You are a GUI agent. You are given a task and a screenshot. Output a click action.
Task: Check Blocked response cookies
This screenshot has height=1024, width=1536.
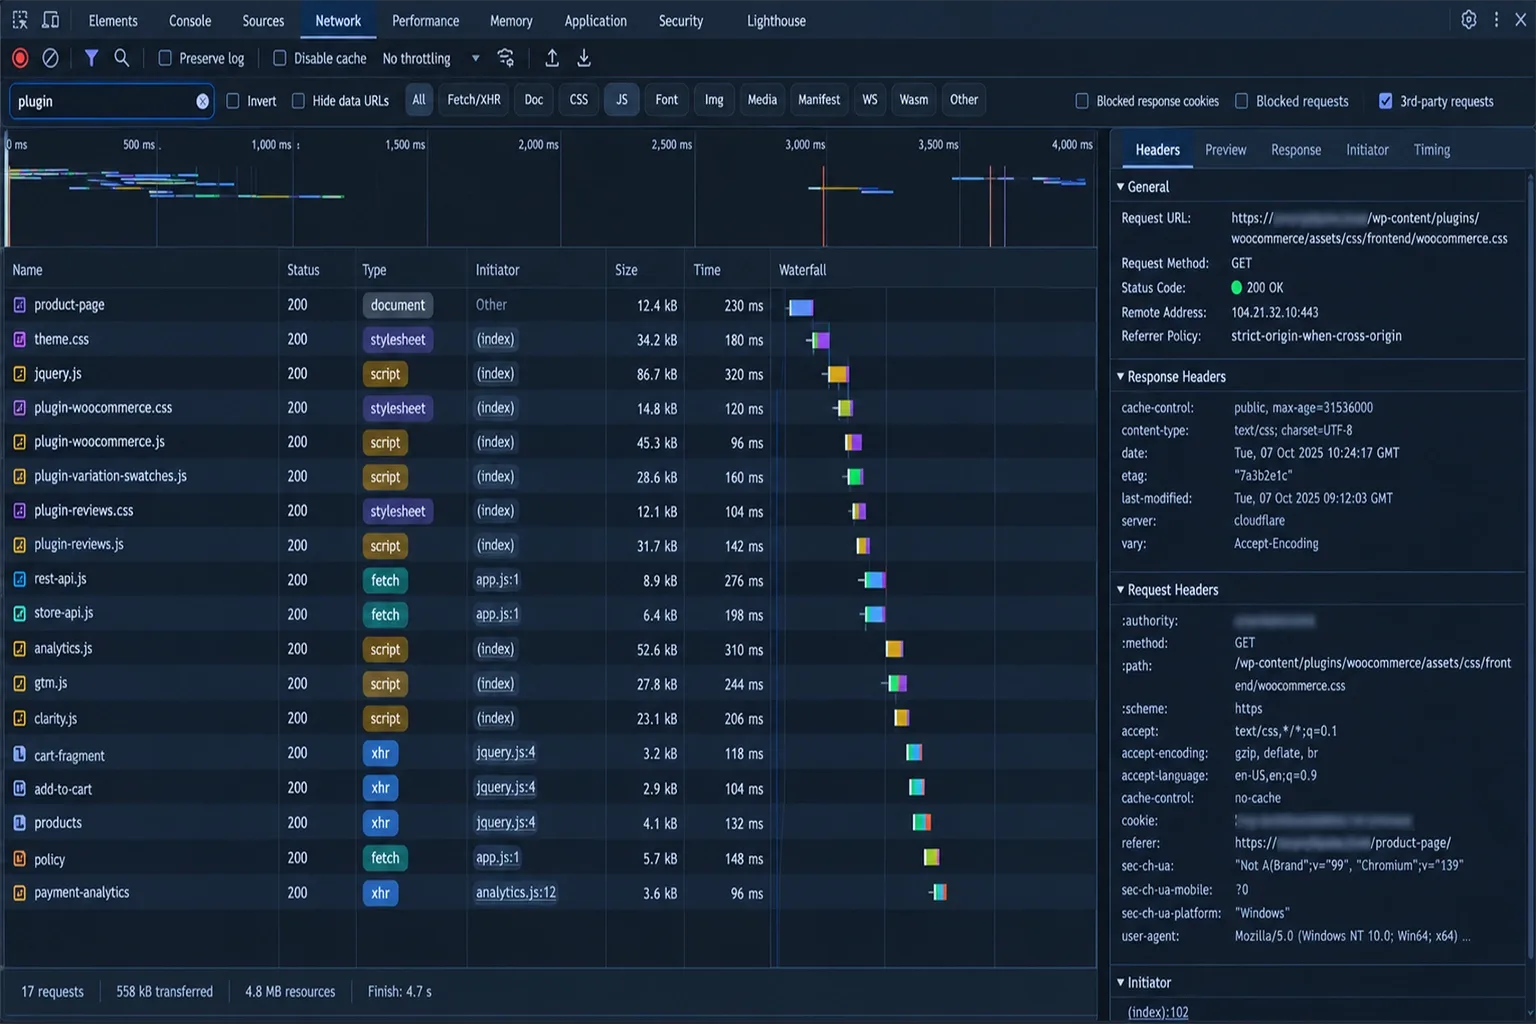coord(1082,101)
